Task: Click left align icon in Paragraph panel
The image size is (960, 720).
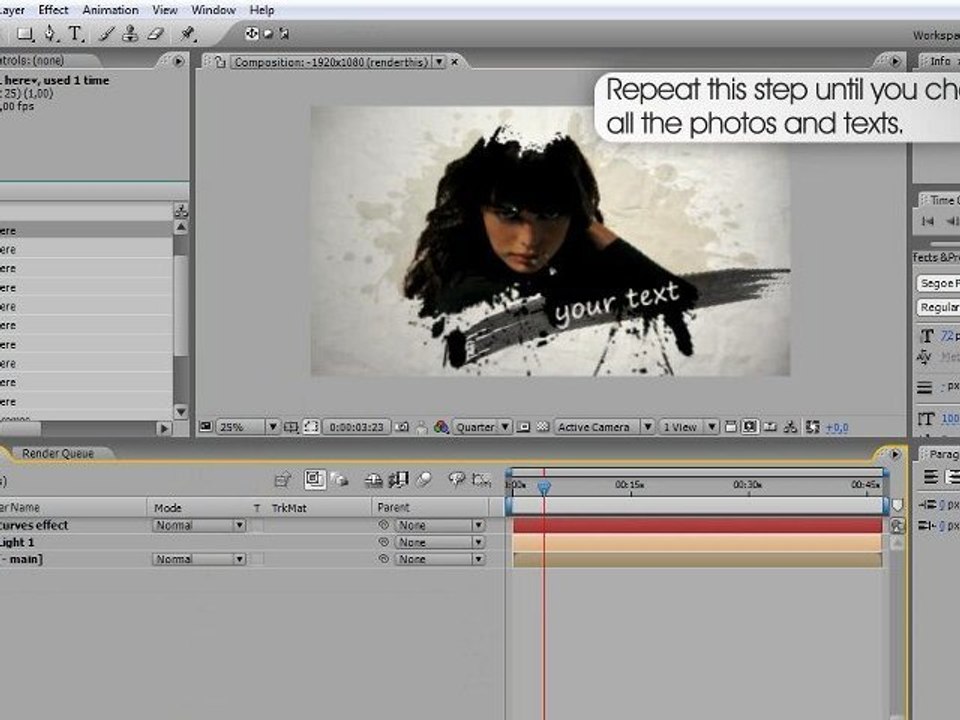Action: 931,476
